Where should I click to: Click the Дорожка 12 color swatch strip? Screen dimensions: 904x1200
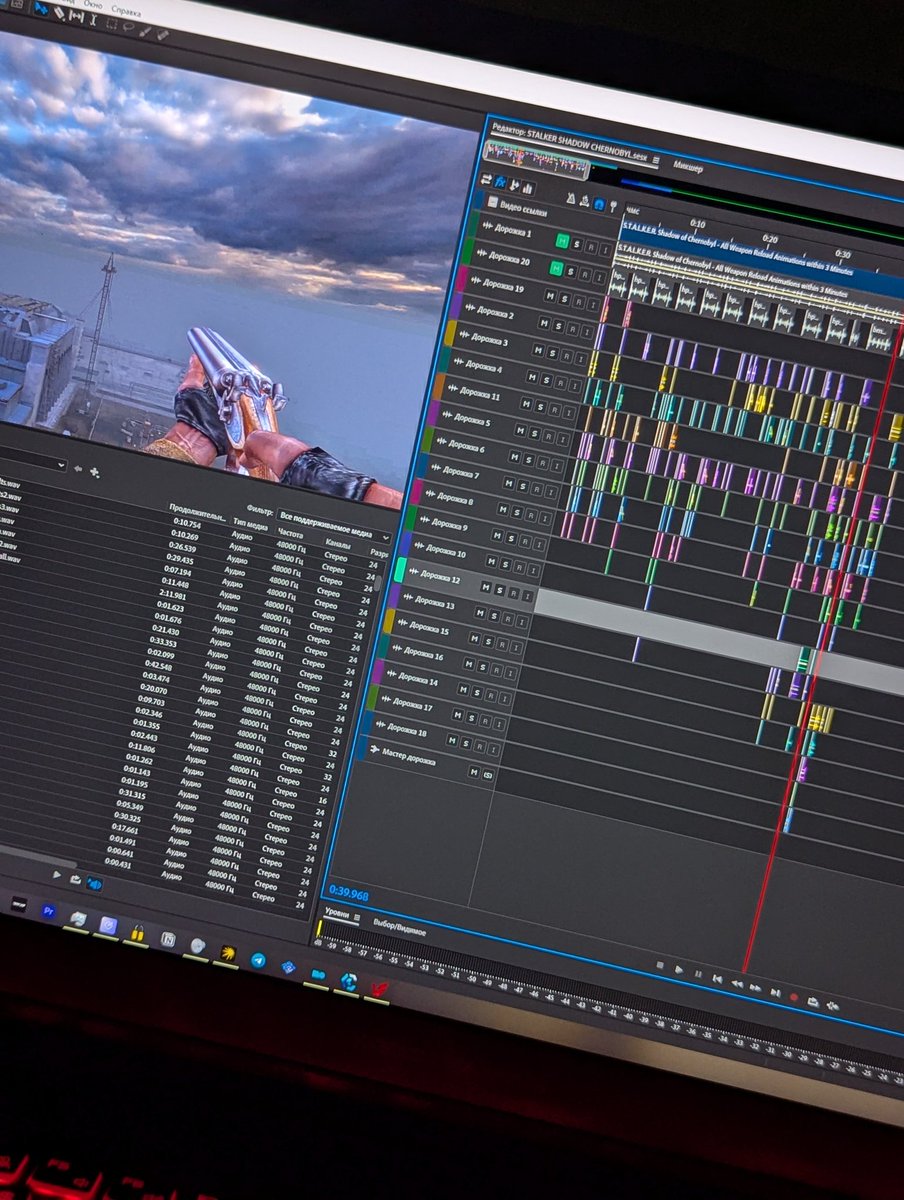pos(400,570)
